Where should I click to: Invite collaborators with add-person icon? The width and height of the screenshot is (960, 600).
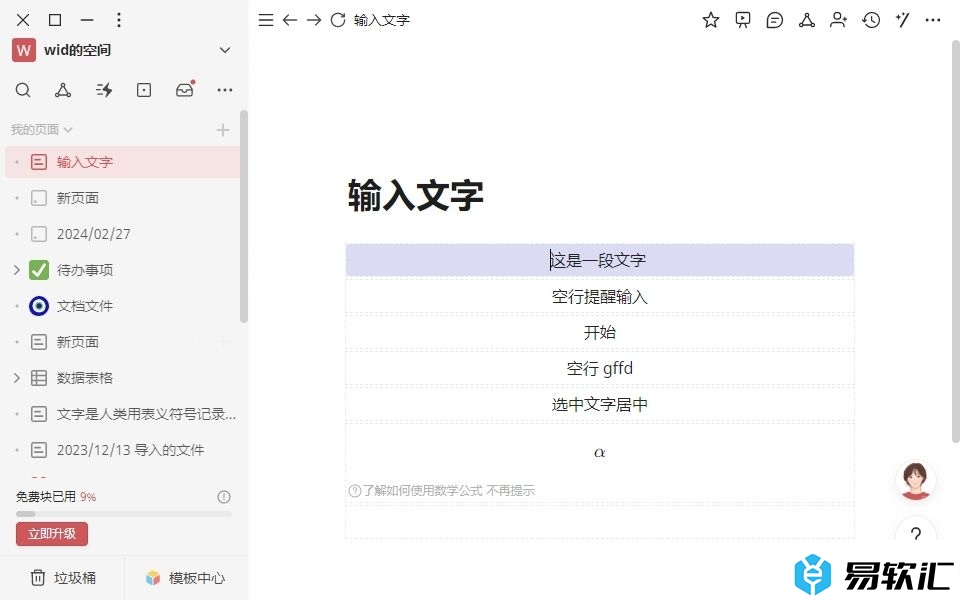click(838, 20)
